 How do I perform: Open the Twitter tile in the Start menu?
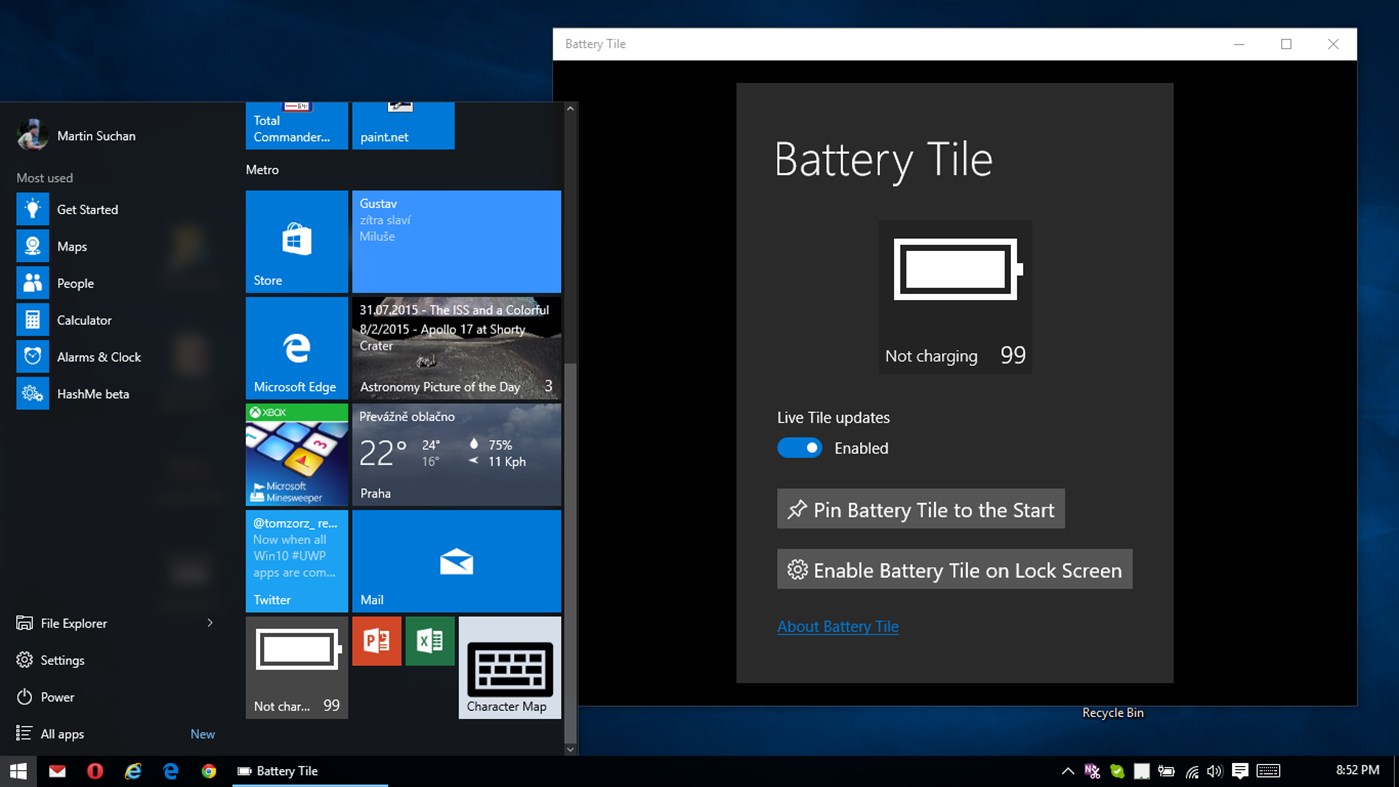click(296, 560)
